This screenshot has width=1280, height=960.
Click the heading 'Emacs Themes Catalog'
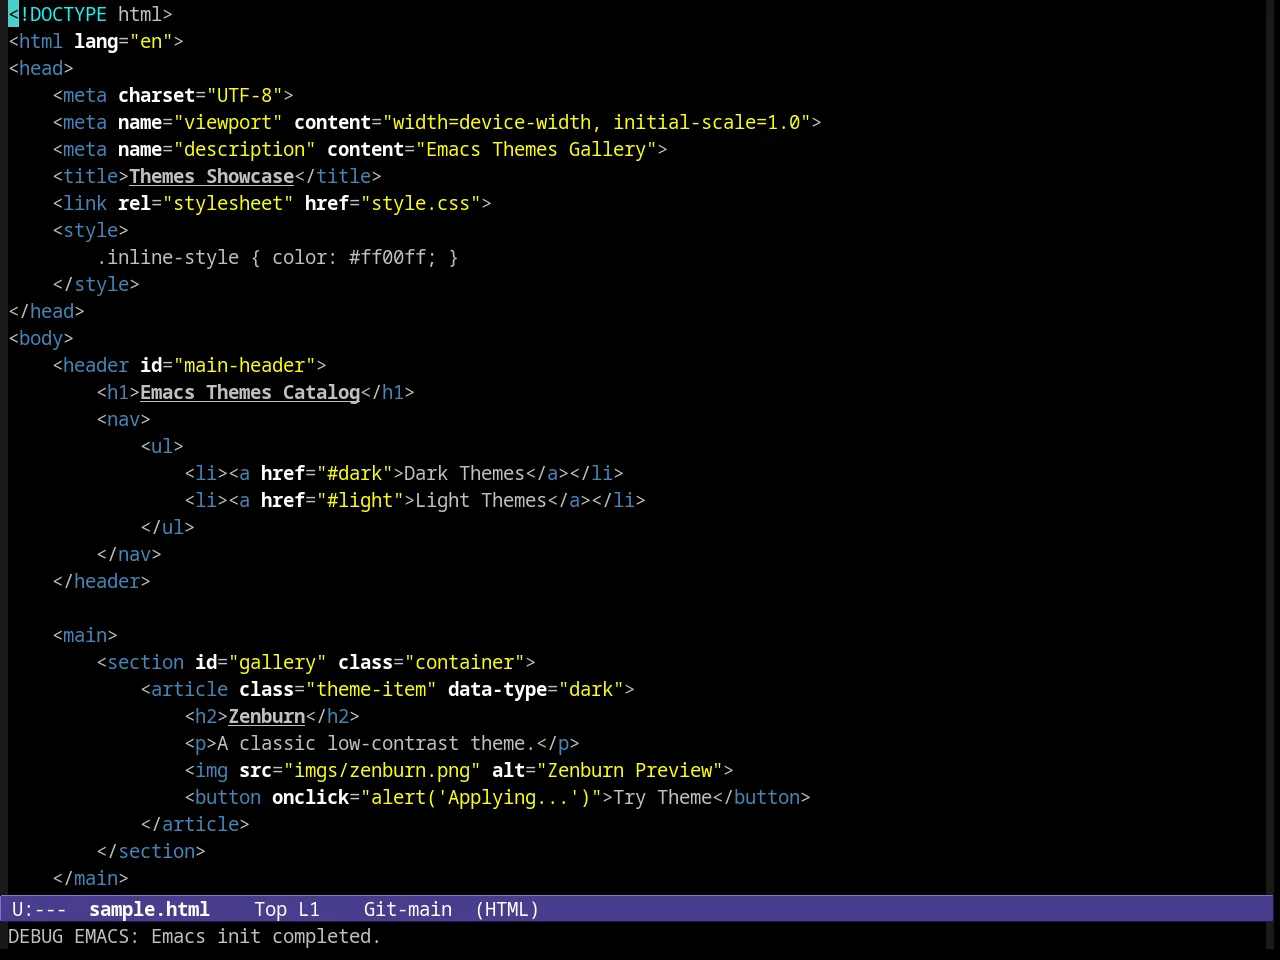pyautogui.click(x=250, y=392)
